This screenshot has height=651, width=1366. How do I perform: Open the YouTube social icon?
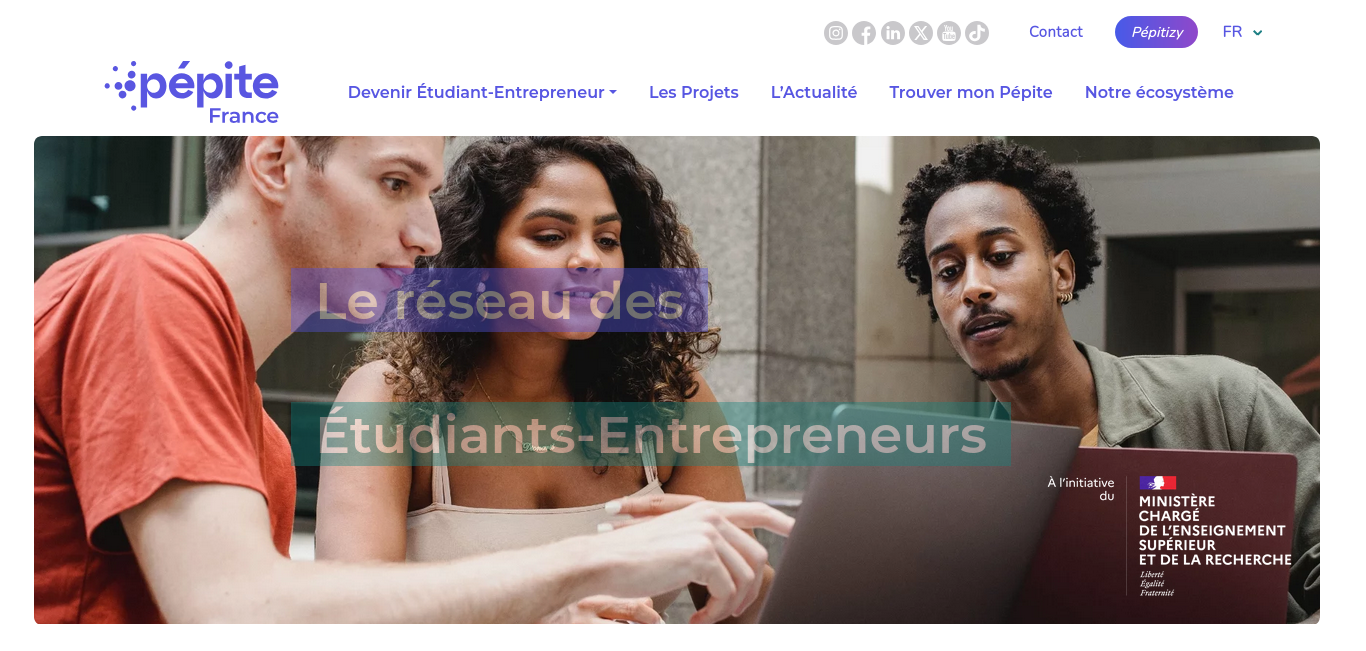[949, 33]
